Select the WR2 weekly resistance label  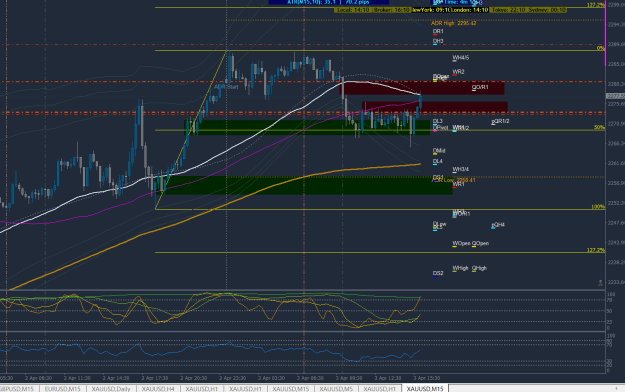(458, 72)
